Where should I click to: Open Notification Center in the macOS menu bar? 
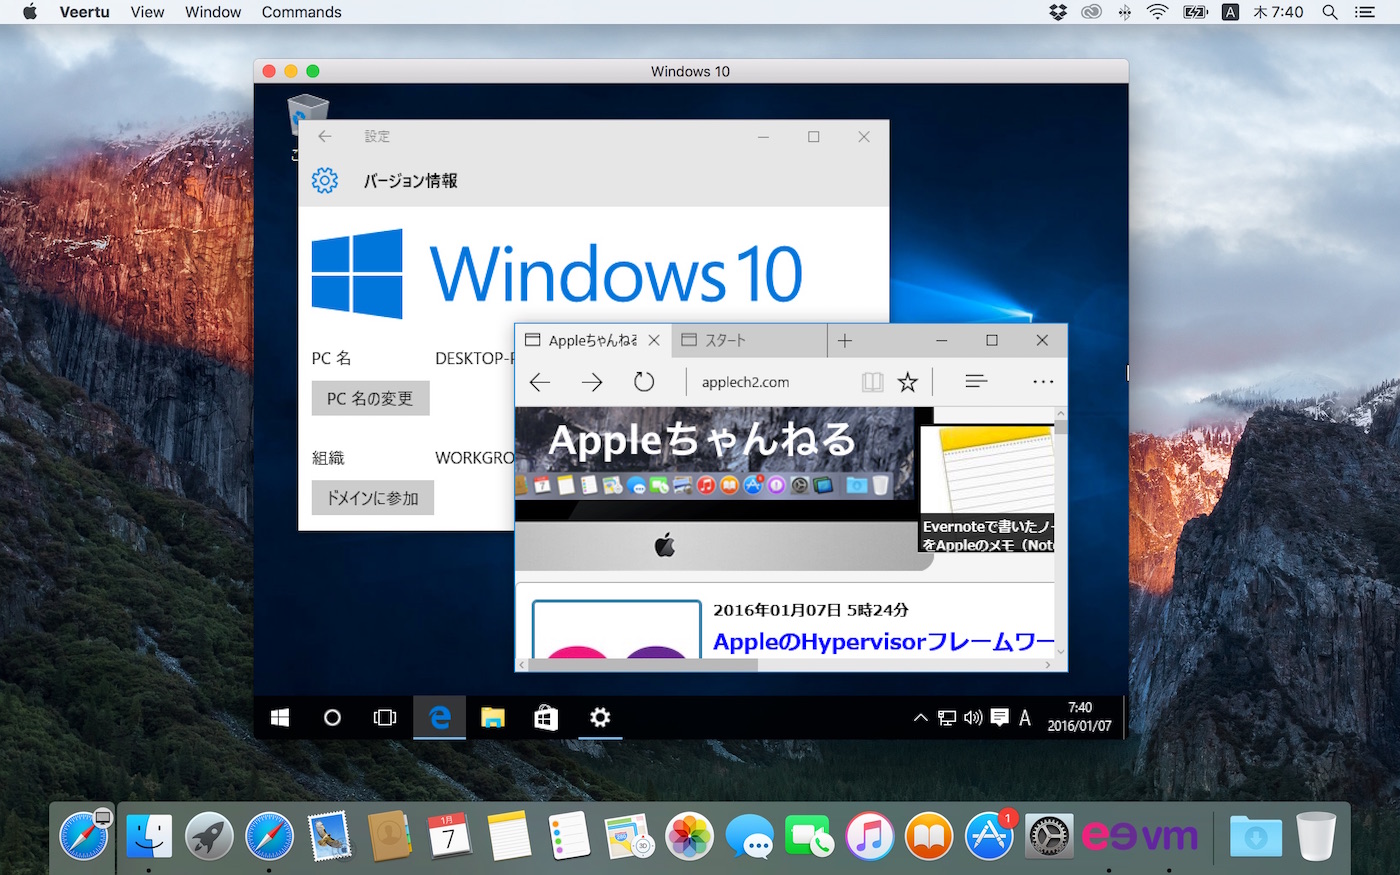tap(1364, 12)
